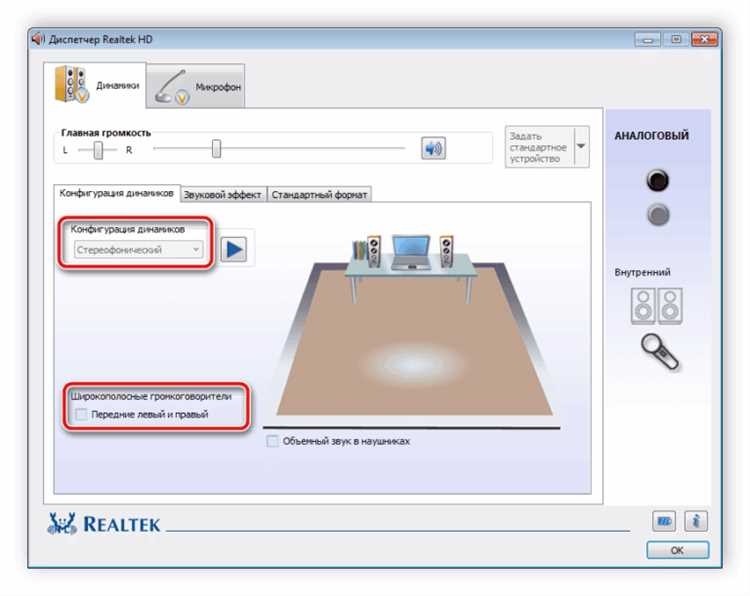Screen dimensions: 750x596
Task: Open the Стандартный формат tab
Action: (319, 195)
